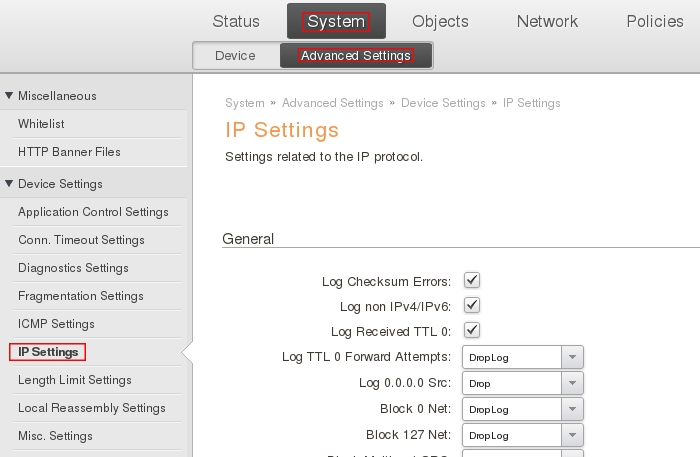Open the Objects tab
Viewport: 700px width, 457px height.
440,21
